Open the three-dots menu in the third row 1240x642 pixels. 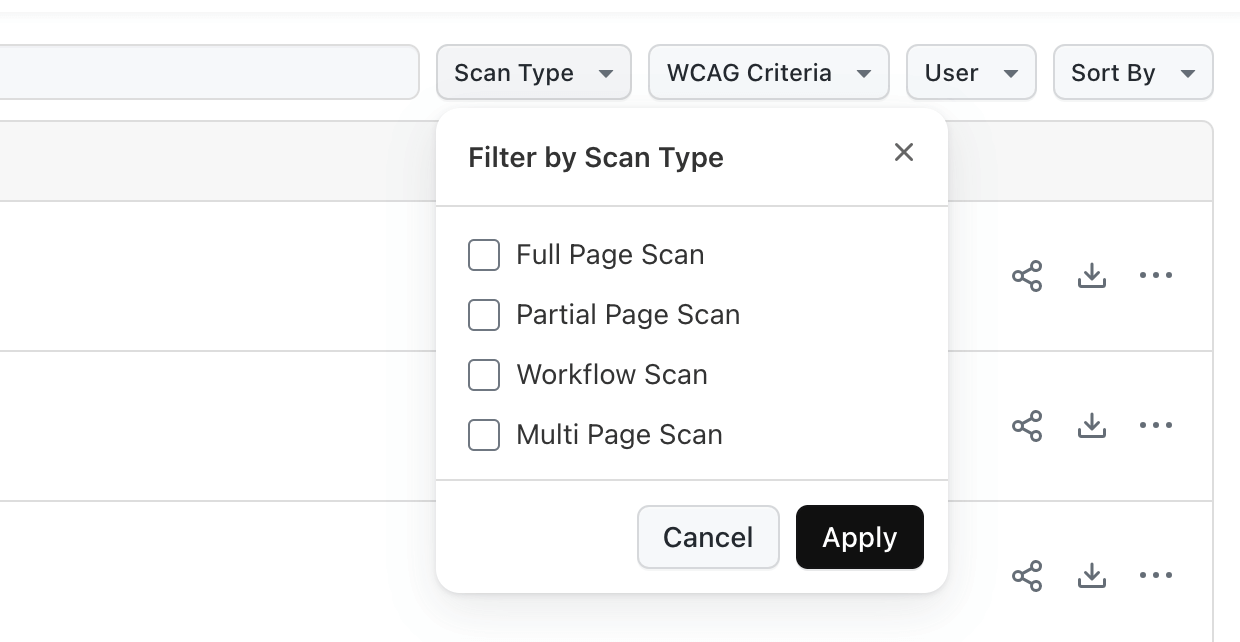pyautogui.click(x=1156, y=576)
